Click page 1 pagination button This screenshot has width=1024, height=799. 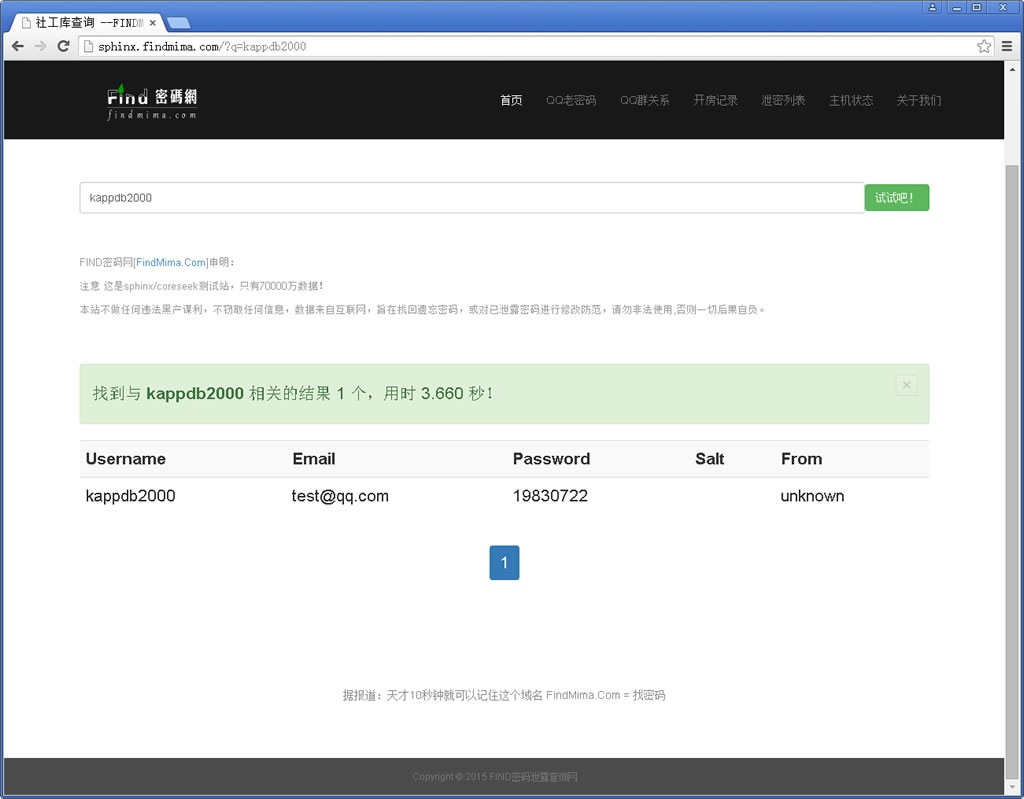pos(504,563)
